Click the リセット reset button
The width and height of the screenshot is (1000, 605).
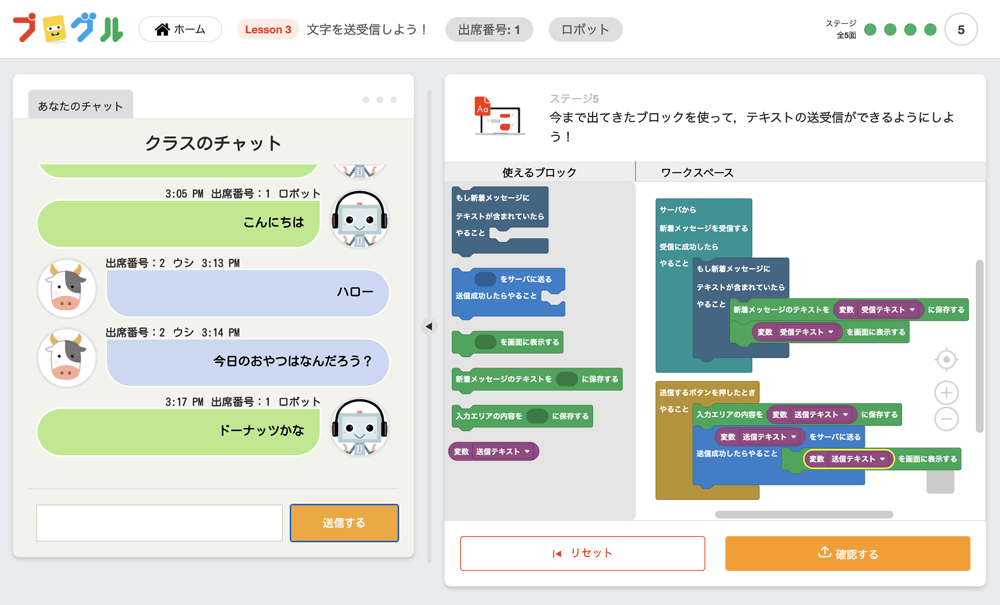click(582, 553)
